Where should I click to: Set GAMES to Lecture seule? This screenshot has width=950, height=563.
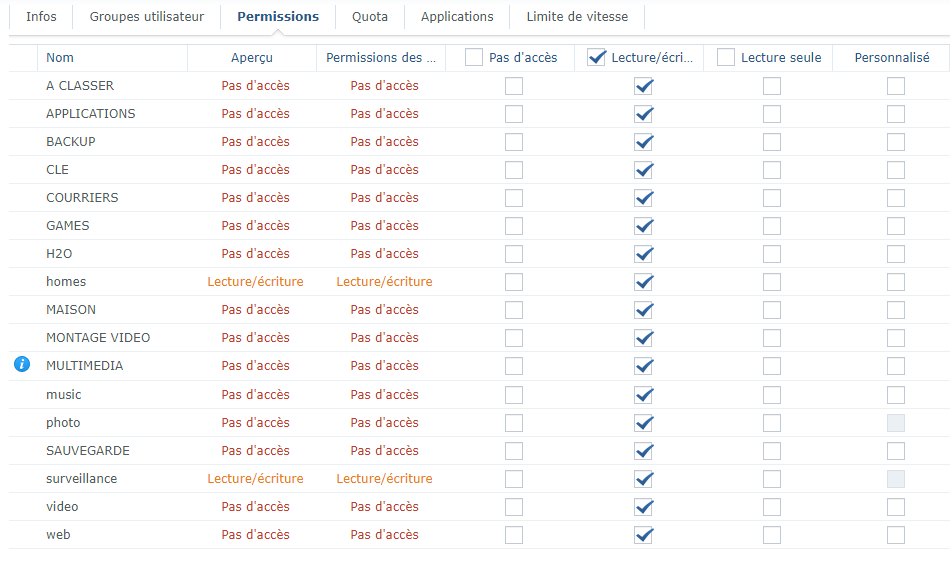[772, 226]
